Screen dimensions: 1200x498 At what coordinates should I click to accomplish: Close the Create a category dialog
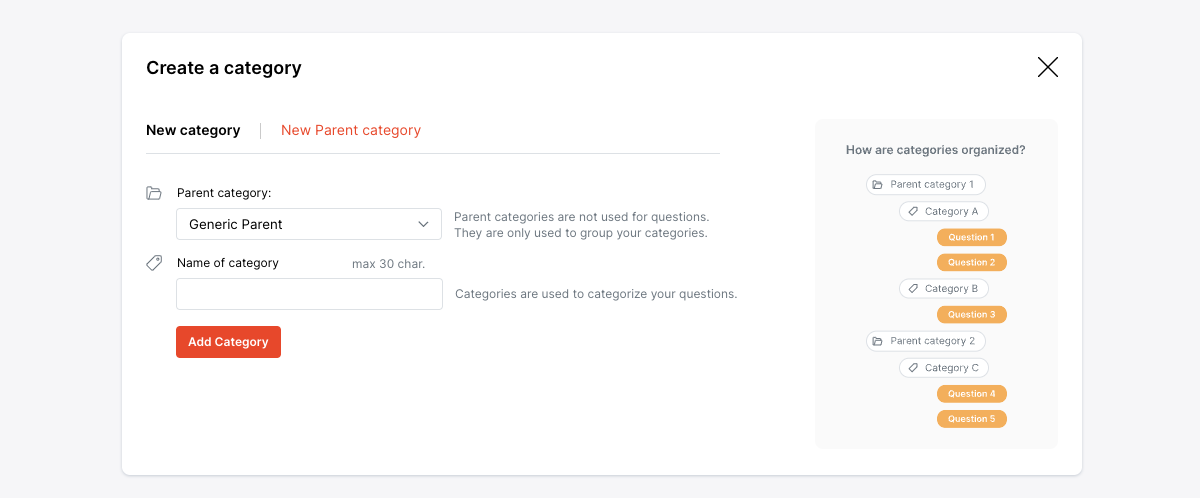point(1047,67)
